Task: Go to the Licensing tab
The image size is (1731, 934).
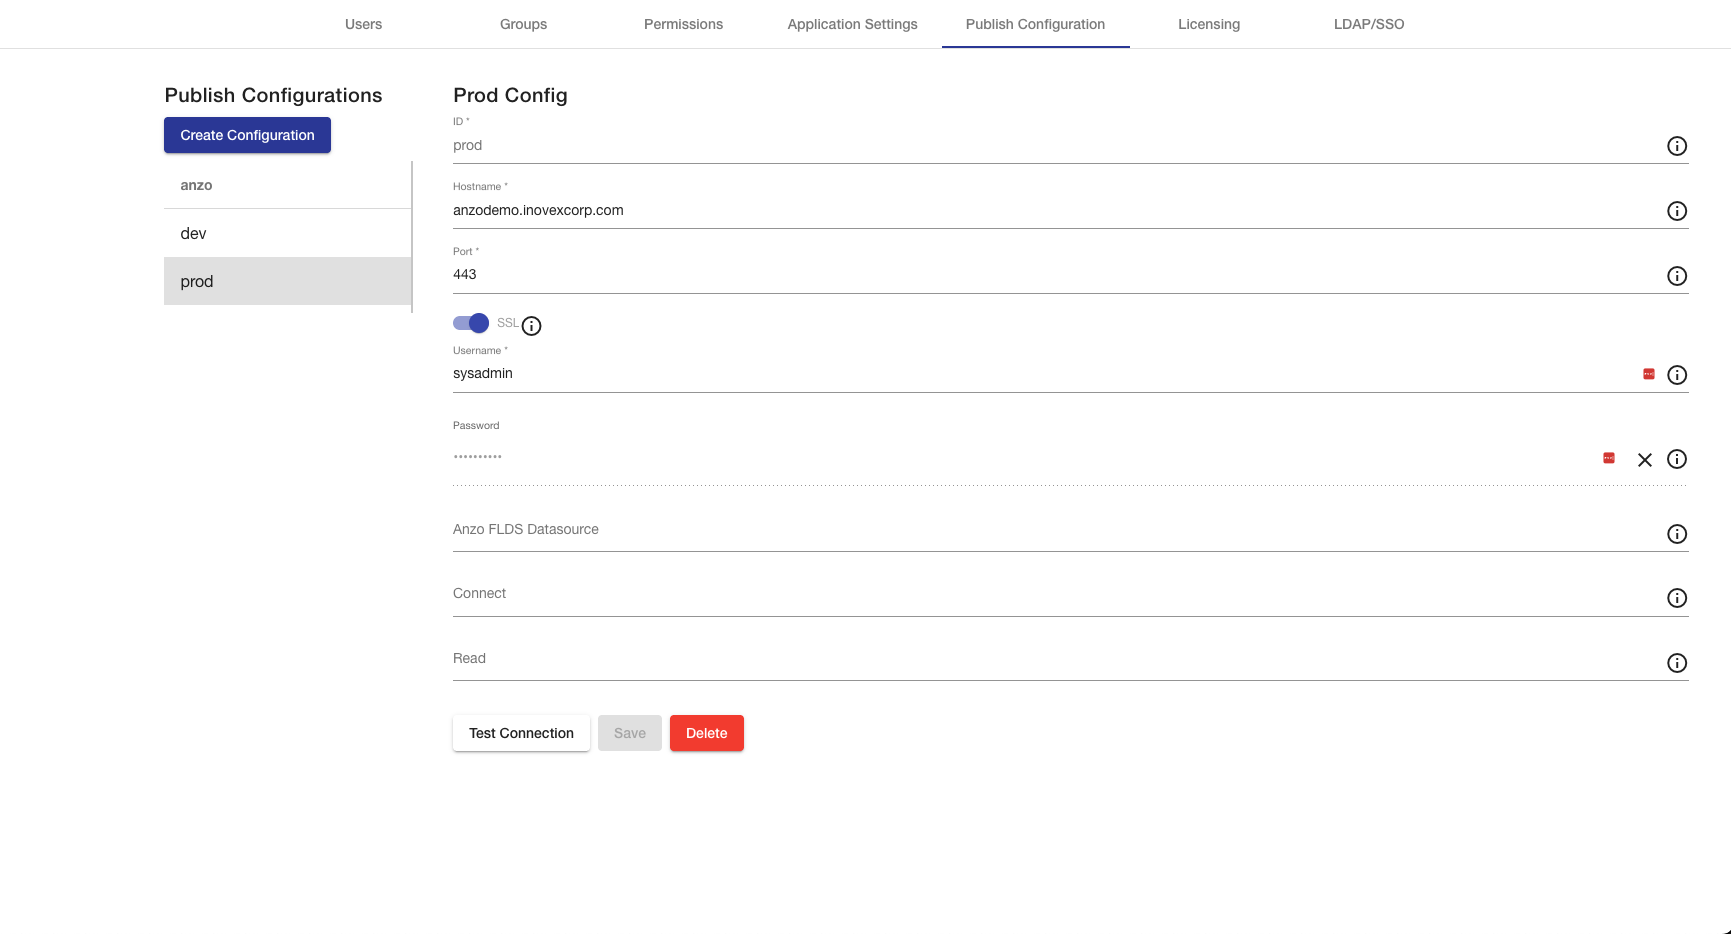Action: click(x=1209, y=24)
